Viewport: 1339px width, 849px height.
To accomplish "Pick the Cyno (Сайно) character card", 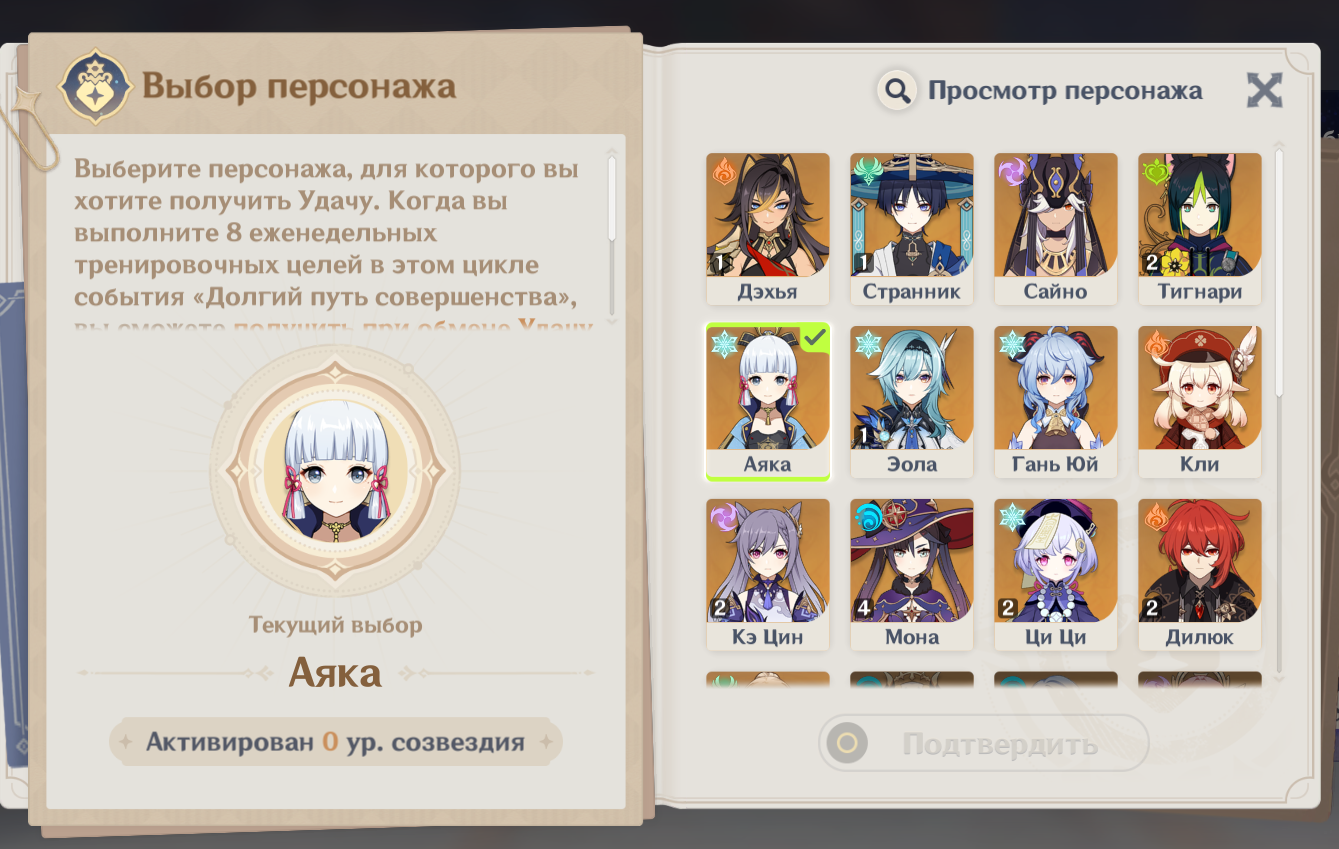I will [1055, 229].
